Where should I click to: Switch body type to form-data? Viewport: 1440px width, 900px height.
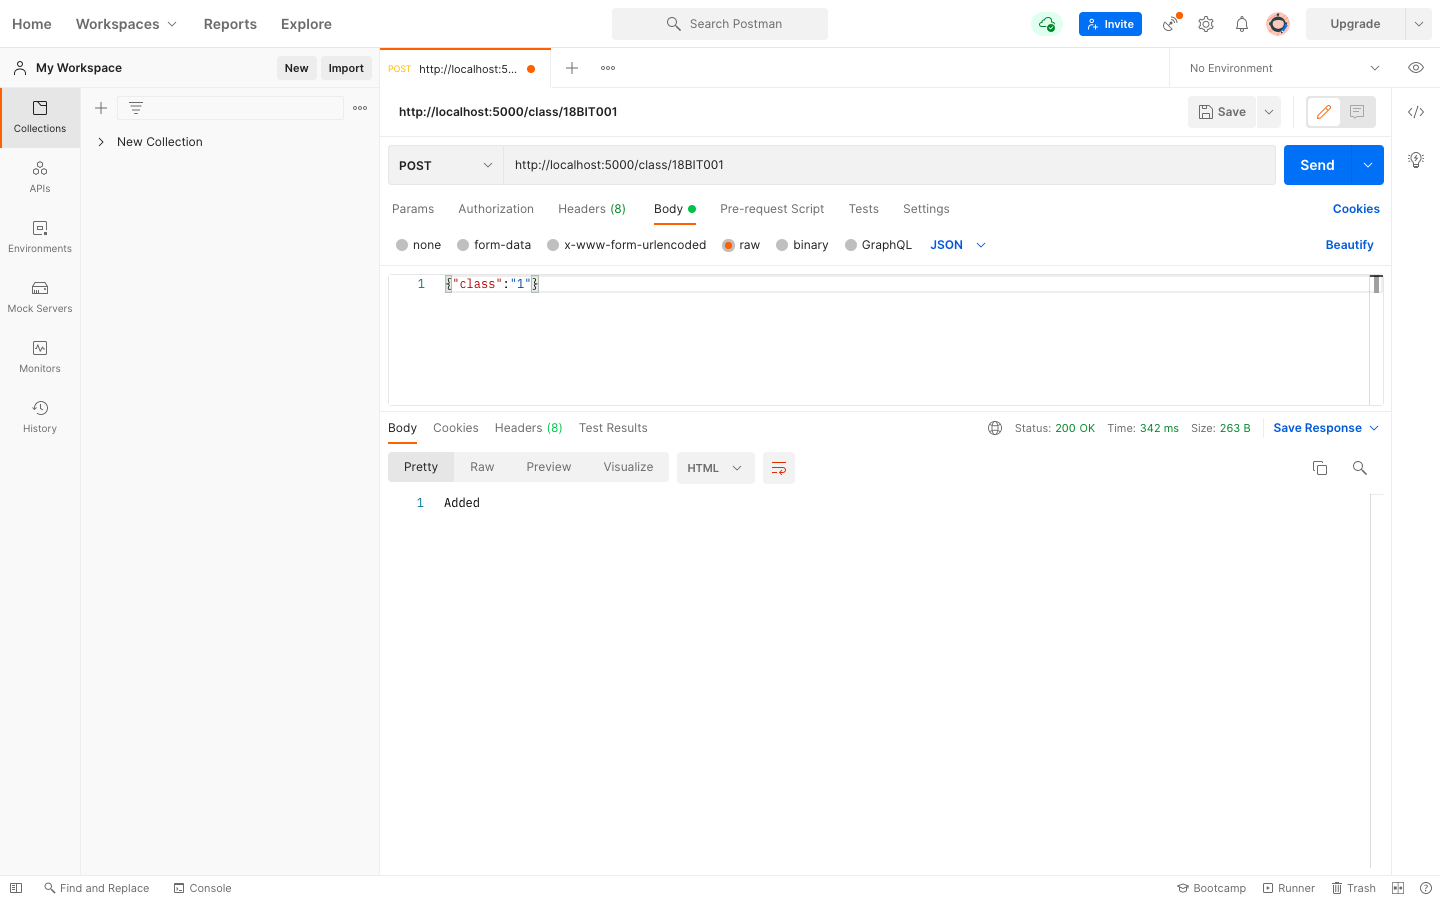click(494, 244)
